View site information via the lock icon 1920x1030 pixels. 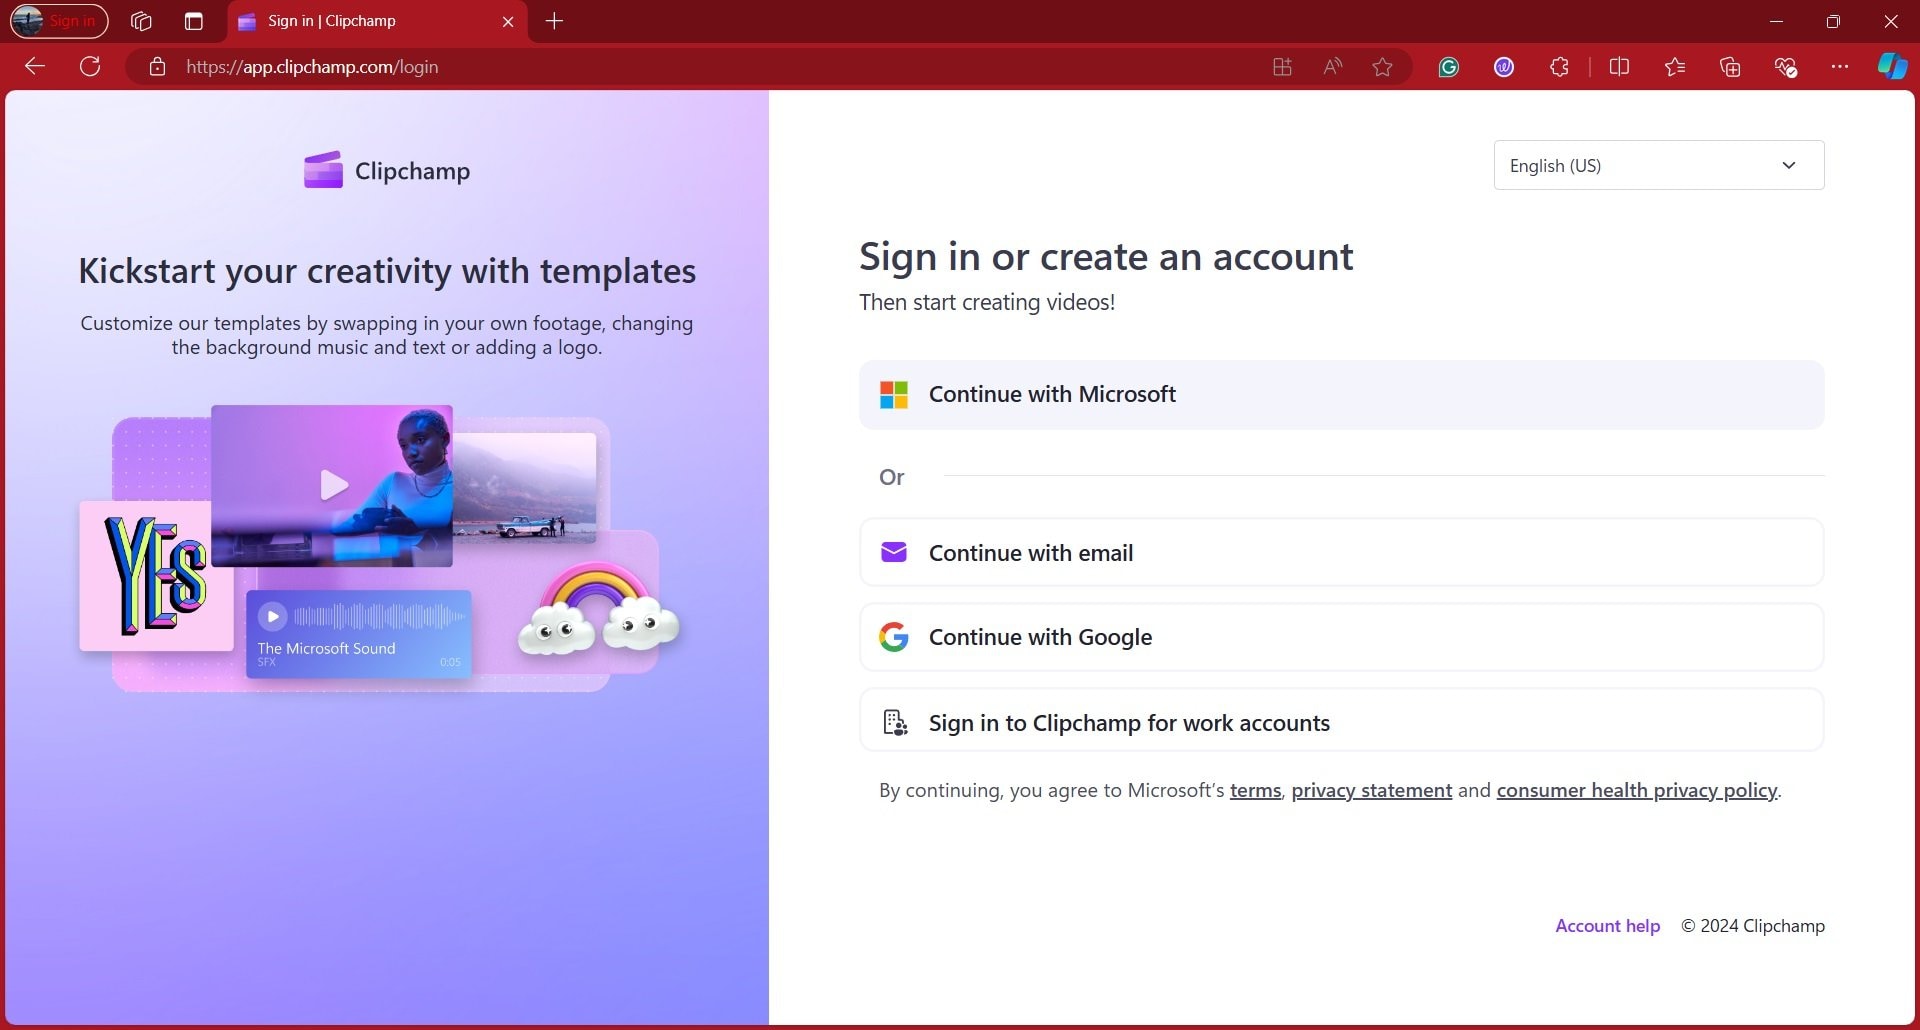point(157,67)
